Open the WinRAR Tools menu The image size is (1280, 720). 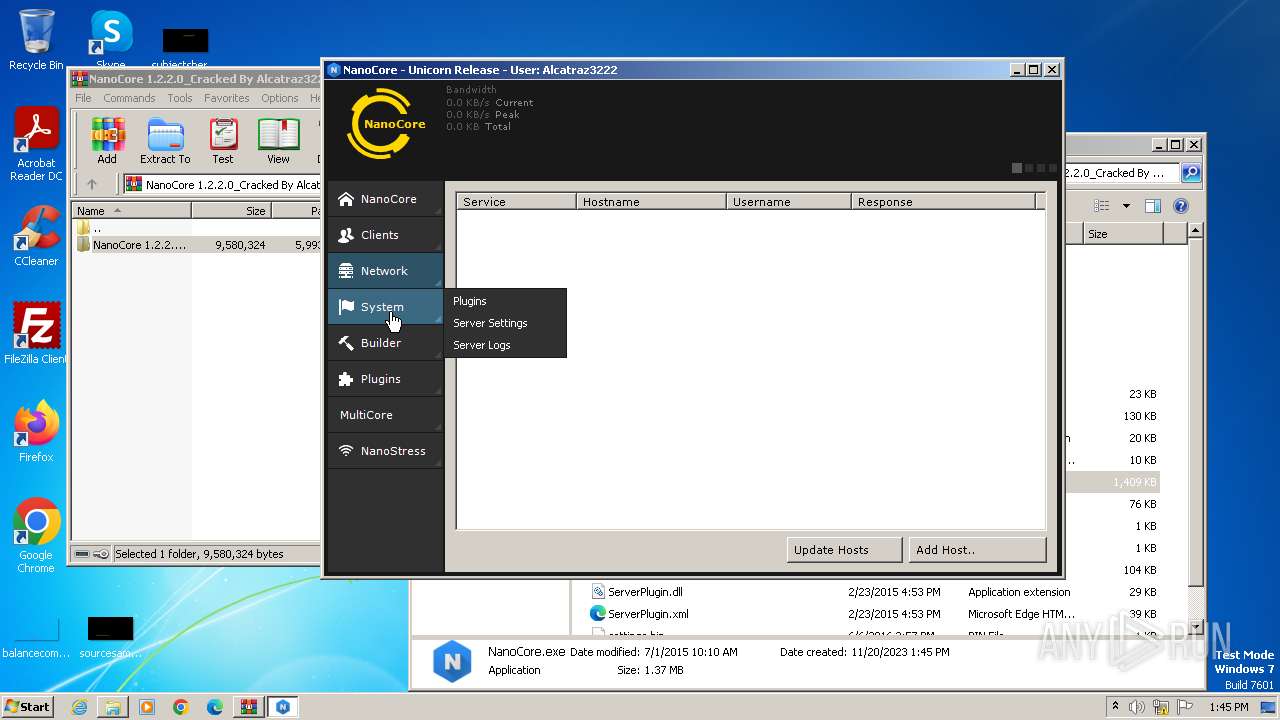[x=180, y=98]
